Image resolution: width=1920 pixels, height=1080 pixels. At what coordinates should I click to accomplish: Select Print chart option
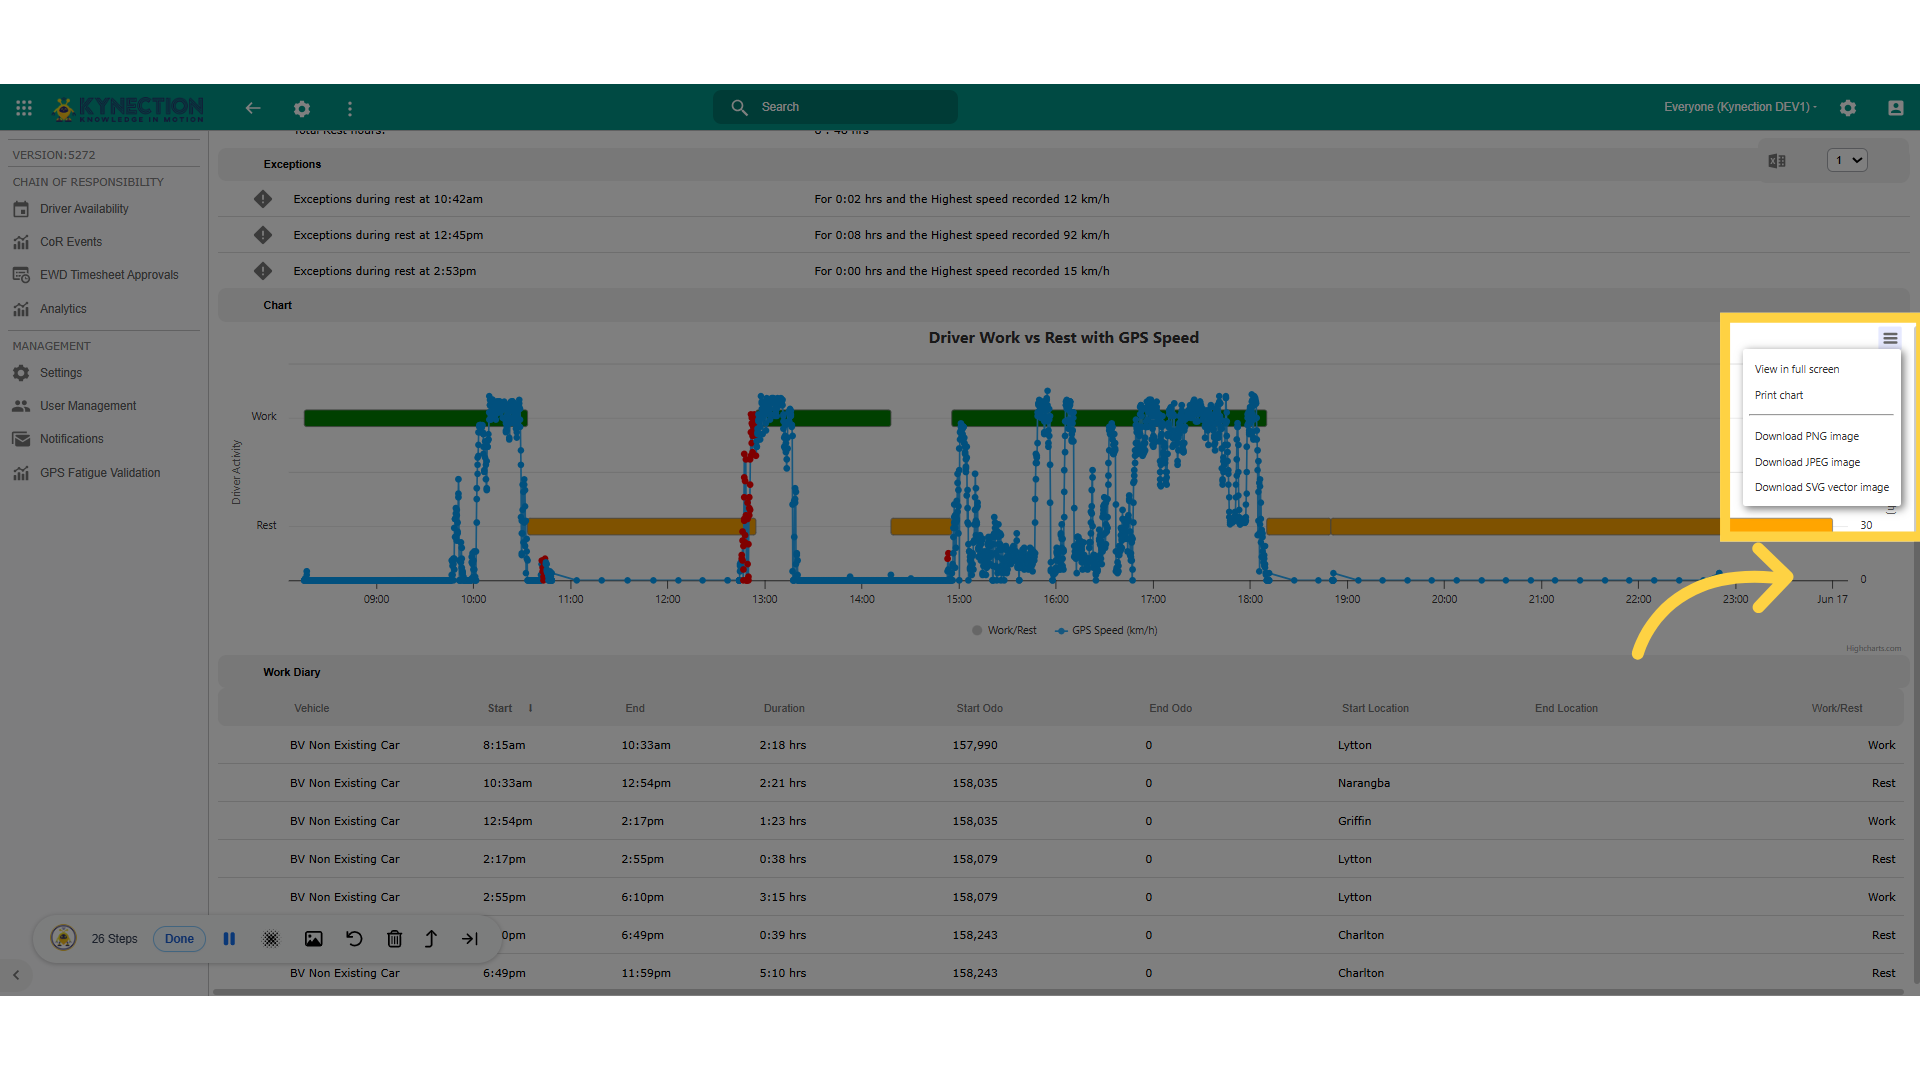tap(1779, 396)
